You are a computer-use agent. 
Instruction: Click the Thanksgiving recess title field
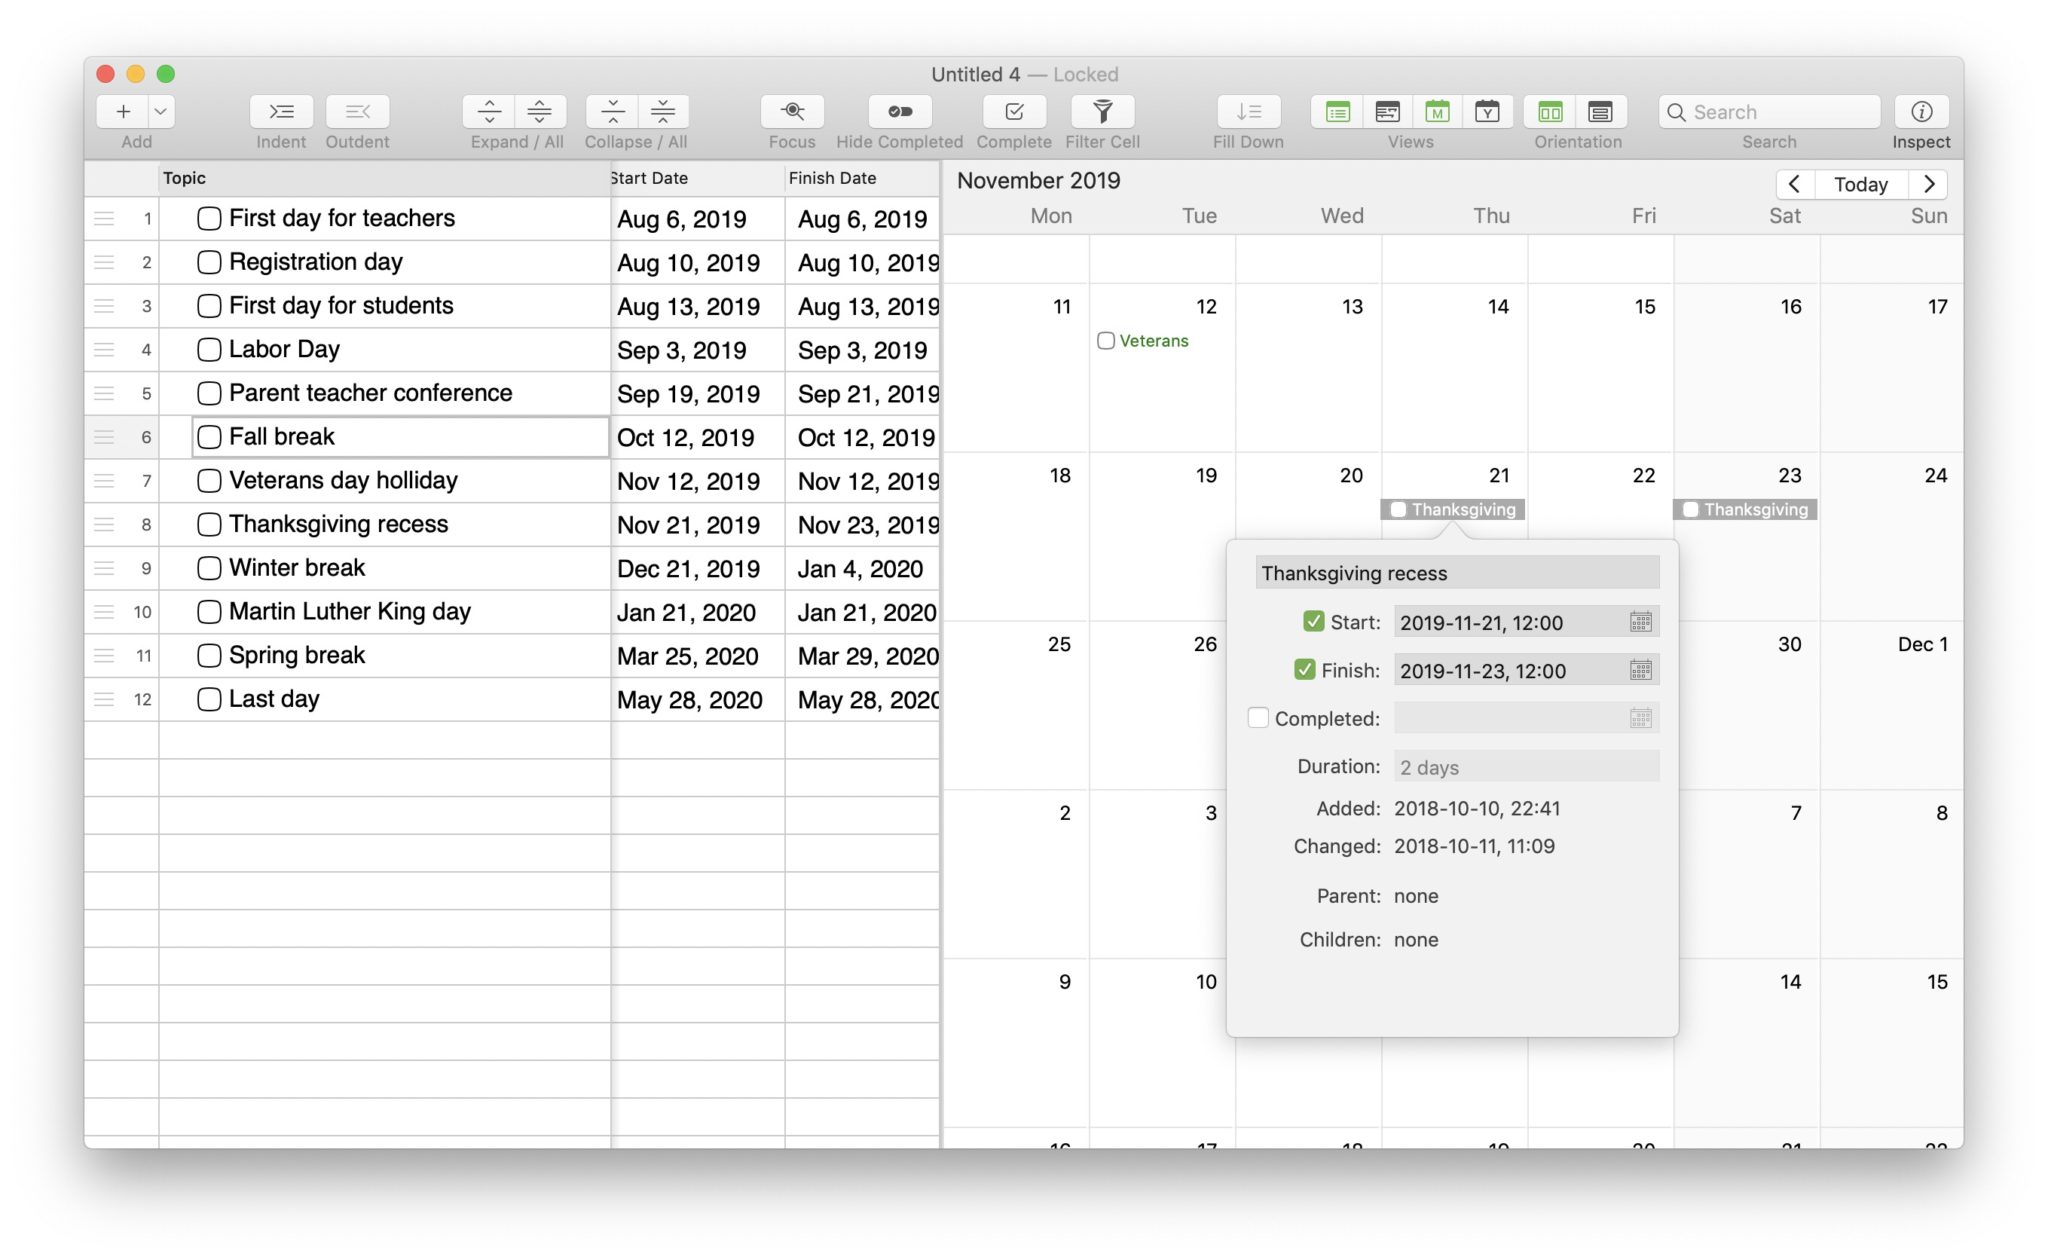(1457, 573)
